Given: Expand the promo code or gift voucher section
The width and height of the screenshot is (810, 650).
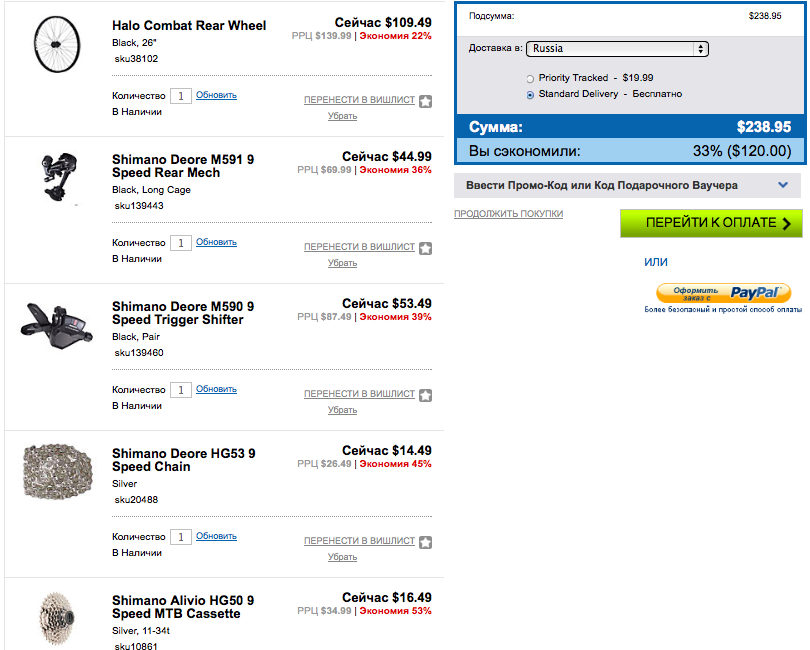Looking at the screenshot, I should pyautogui.click(x=627, y=185).
